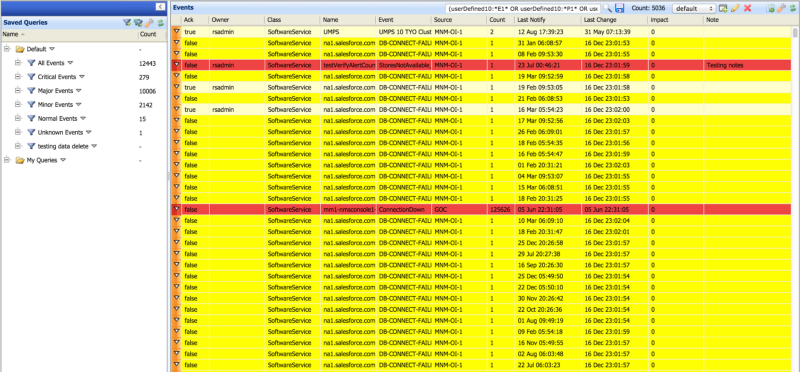Click the red X delete icon in Events toolbar

747,8
